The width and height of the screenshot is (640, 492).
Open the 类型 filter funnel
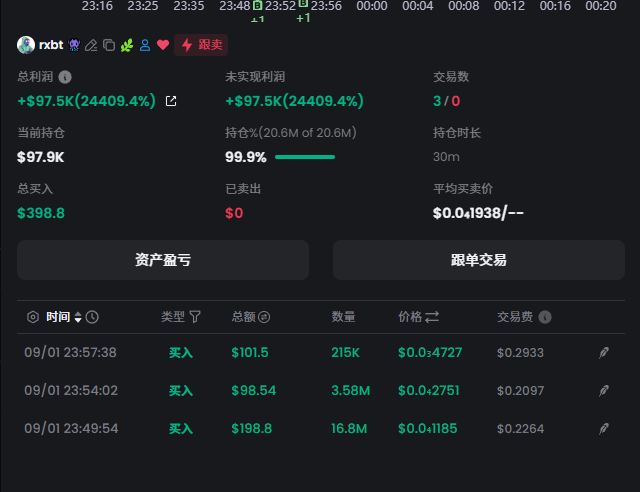click(195, 317)
